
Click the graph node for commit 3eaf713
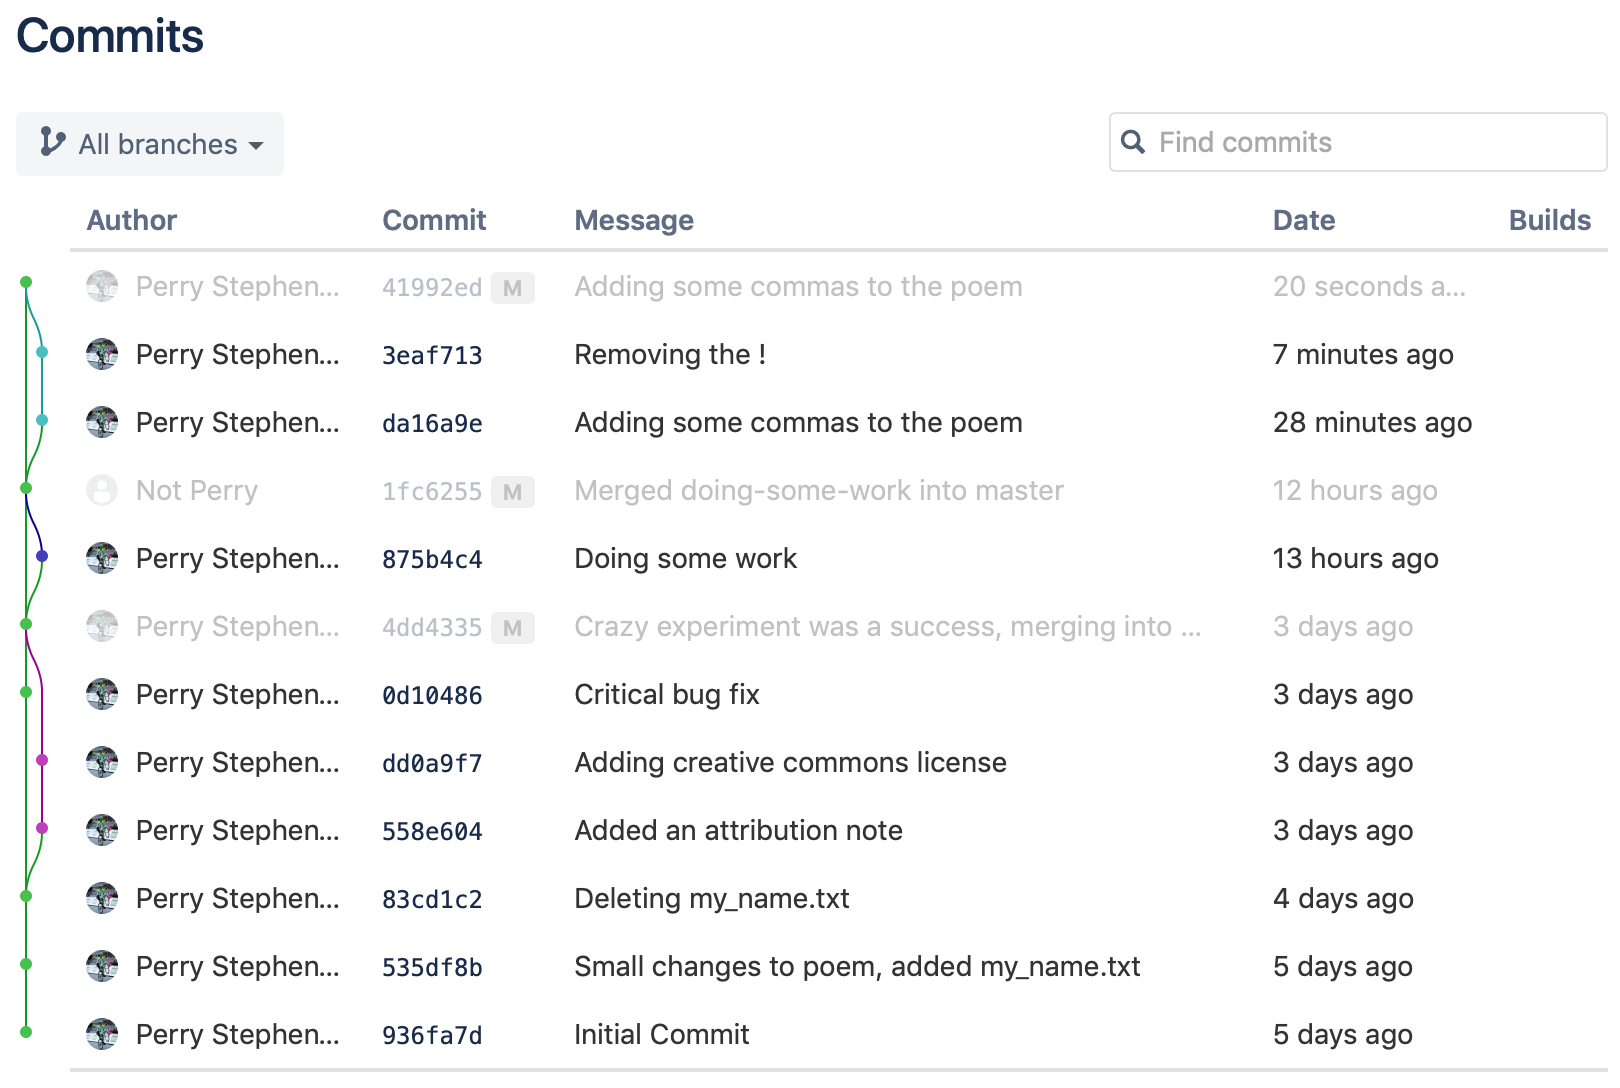point(42,352)
